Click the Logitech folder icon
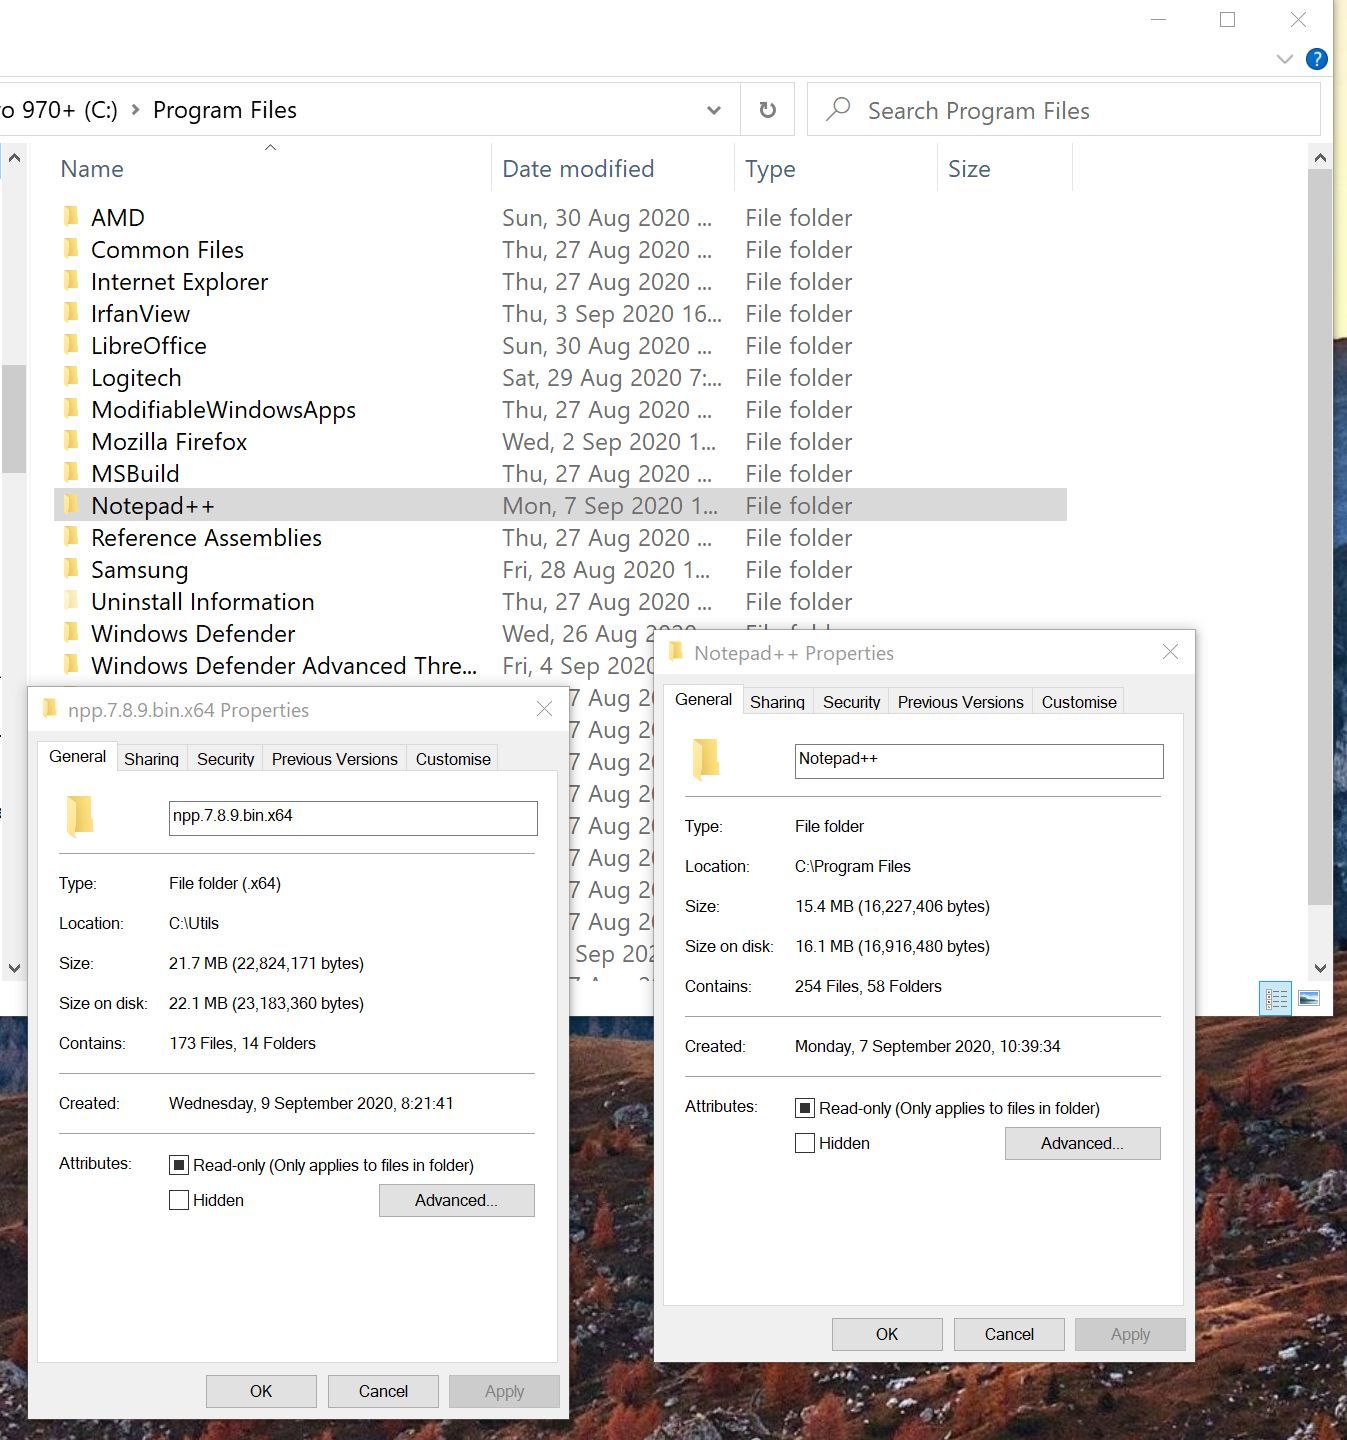 tap(71, 377)
